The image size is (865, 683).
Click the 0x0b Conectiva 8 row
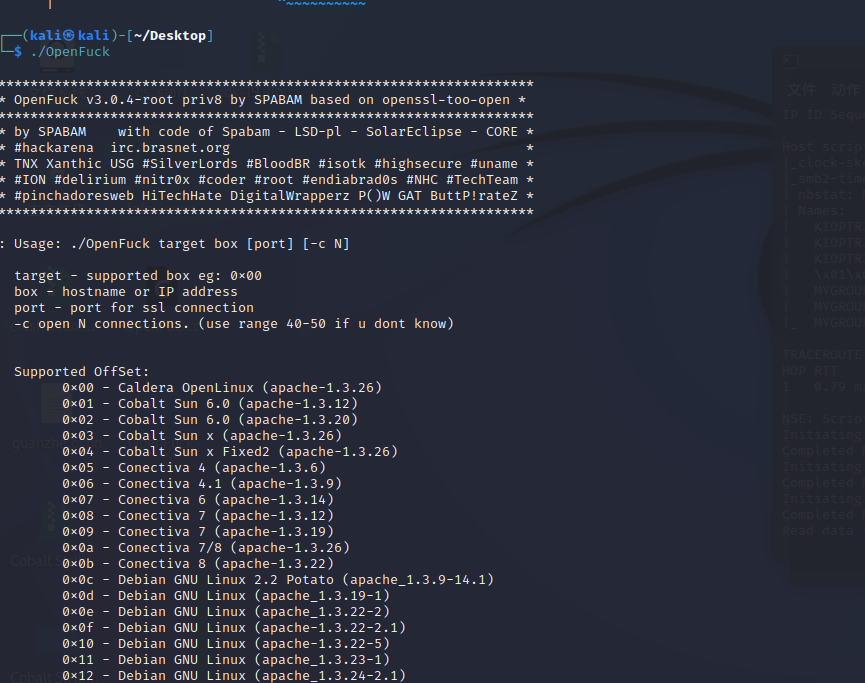[x=198, y=564]
